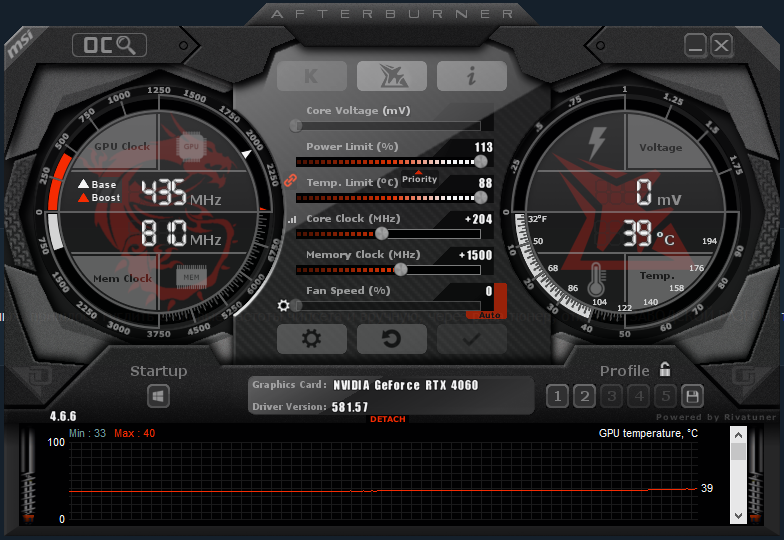
Task: Click the 39 °C temperature readout
Action: [x=648, y=234]
